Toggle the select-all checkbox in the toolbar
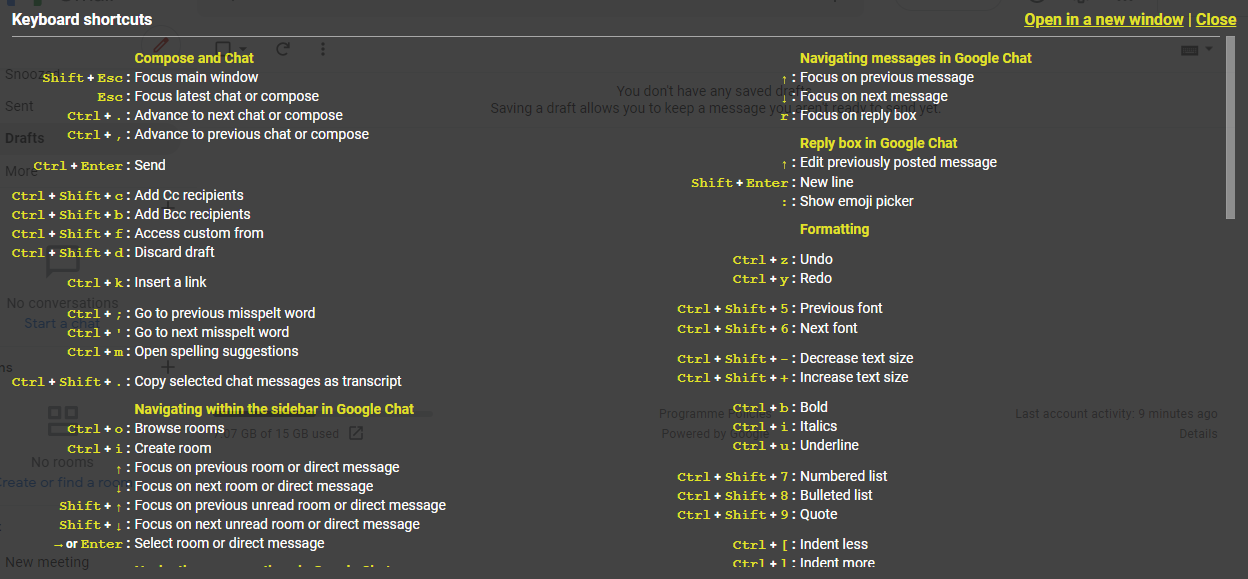This screenshot has height=579, width=1248. 222,49
